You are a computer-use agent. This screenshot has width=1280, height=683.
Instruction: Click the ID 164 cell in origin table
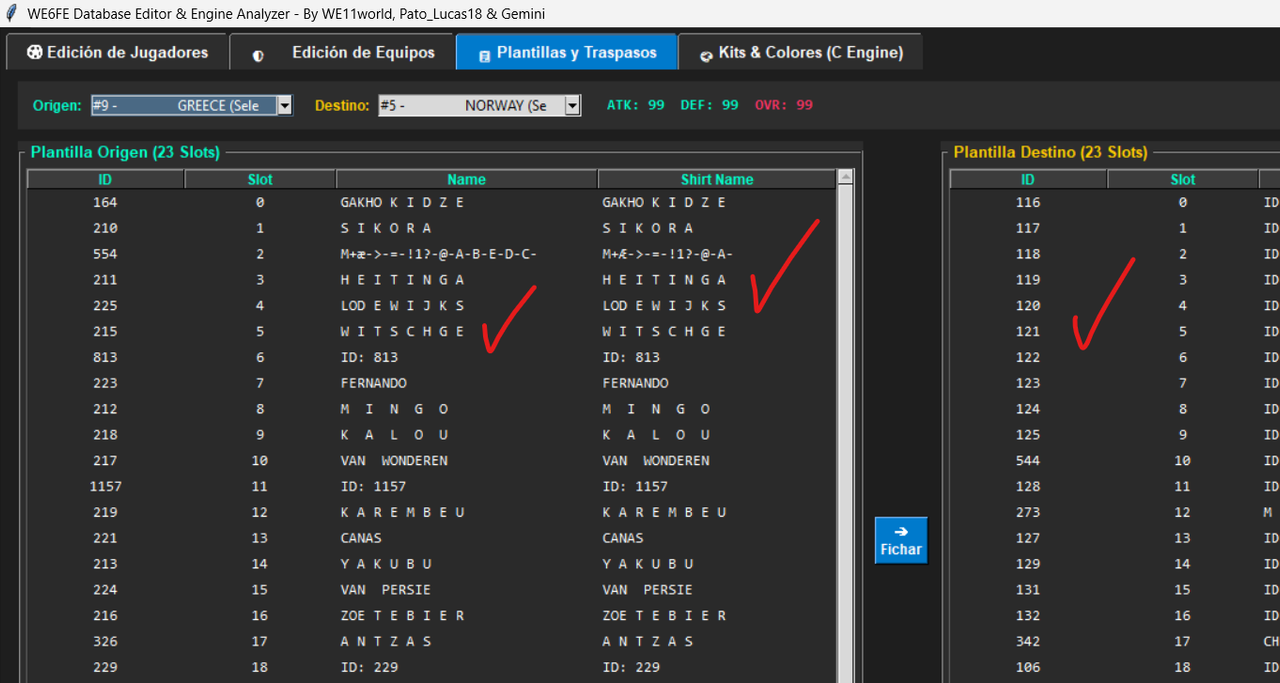105,202
